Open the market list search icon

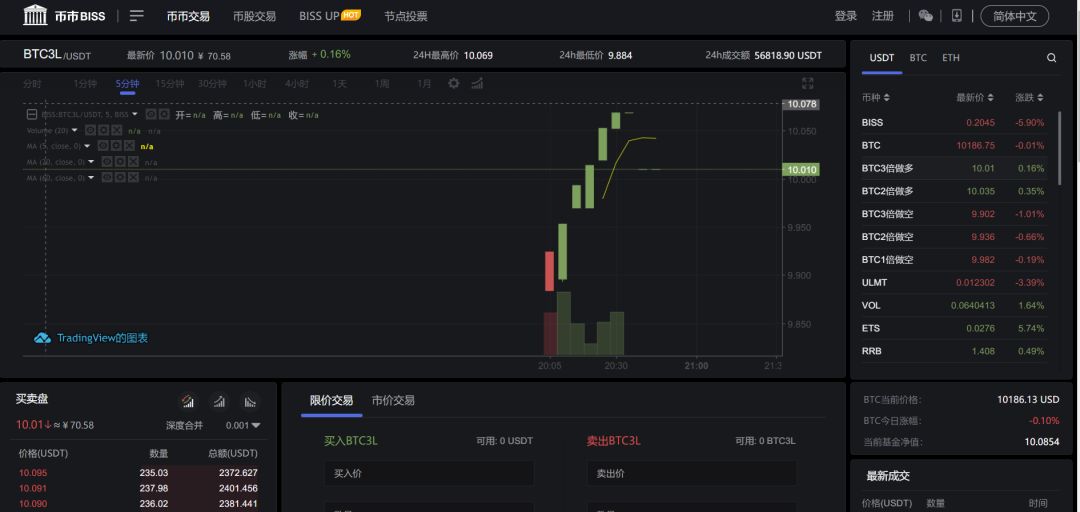[1051, 58]
